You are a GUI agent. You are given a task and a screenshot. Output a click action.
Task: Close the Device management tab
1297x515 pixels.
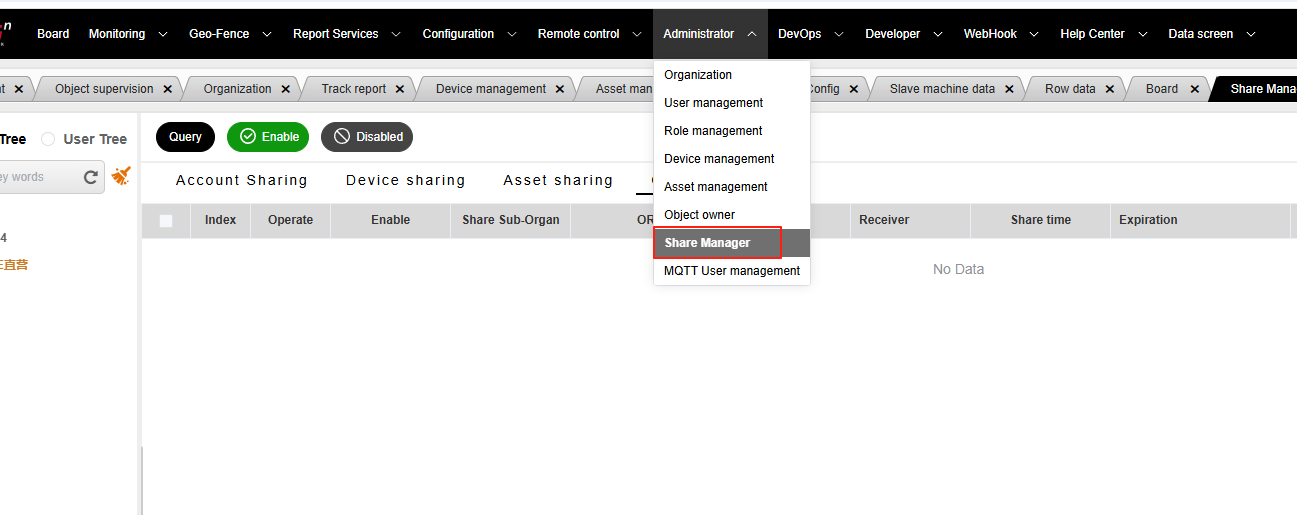click(560, 89)
